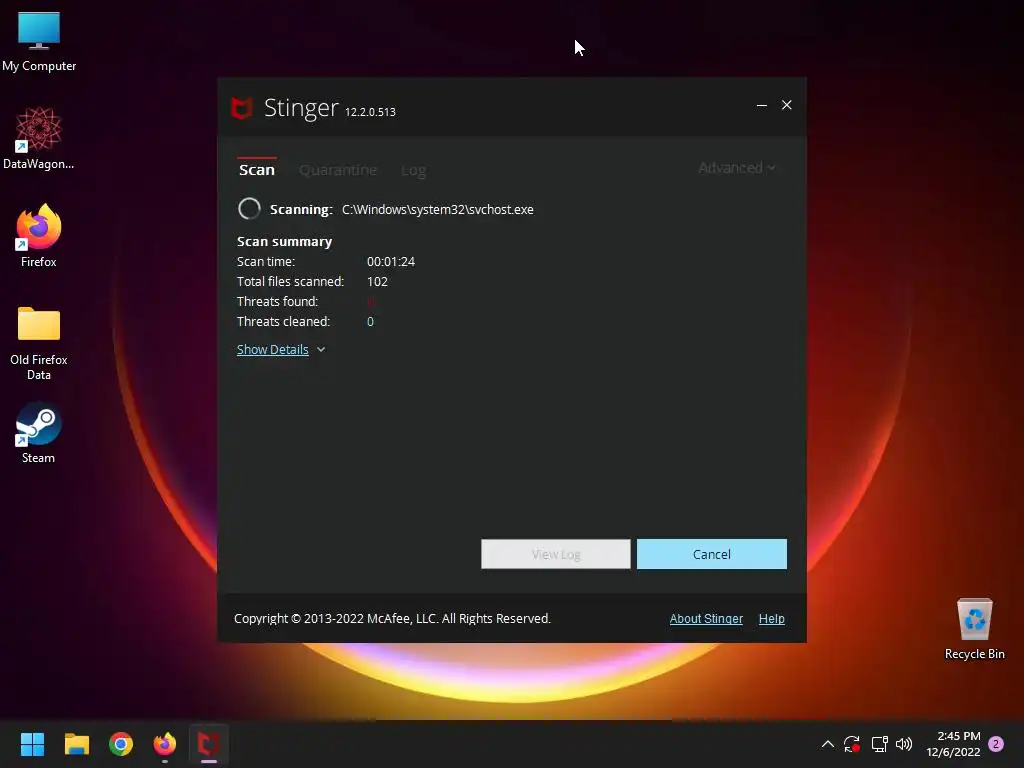Open the notification count badge
Image resolution: width=1024 pixels, height=768 pixels.
click(996, 744)
